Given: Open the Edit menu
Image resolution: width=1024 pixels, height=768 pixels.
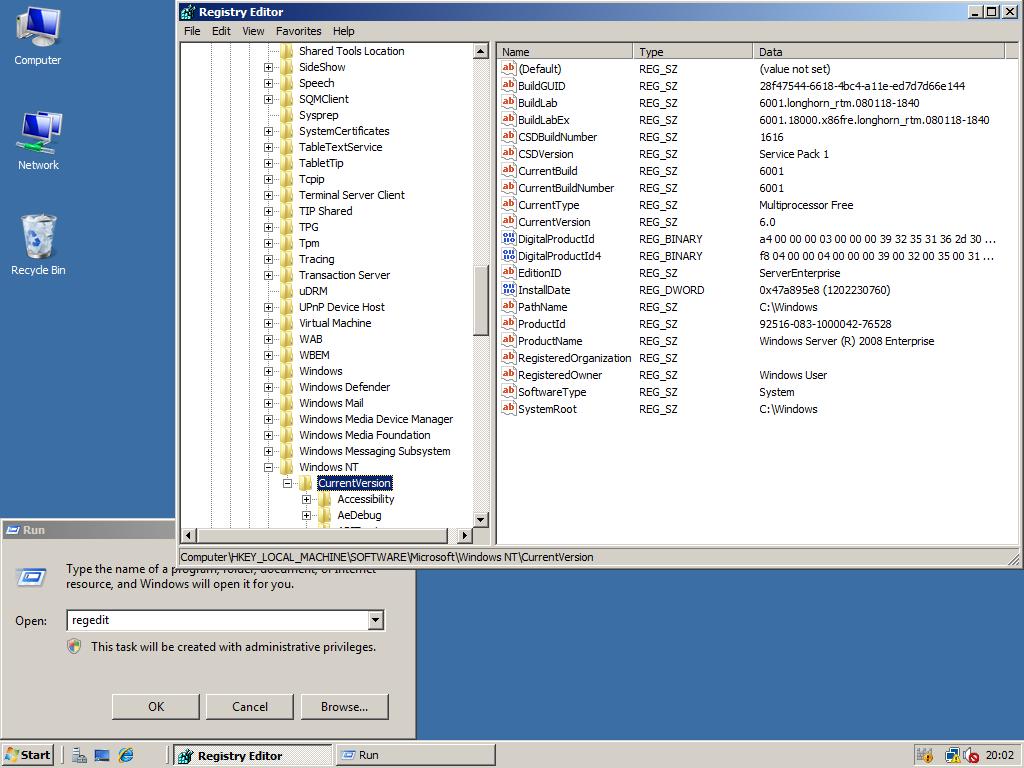Looking at the screenshot, I should [221, 31].
